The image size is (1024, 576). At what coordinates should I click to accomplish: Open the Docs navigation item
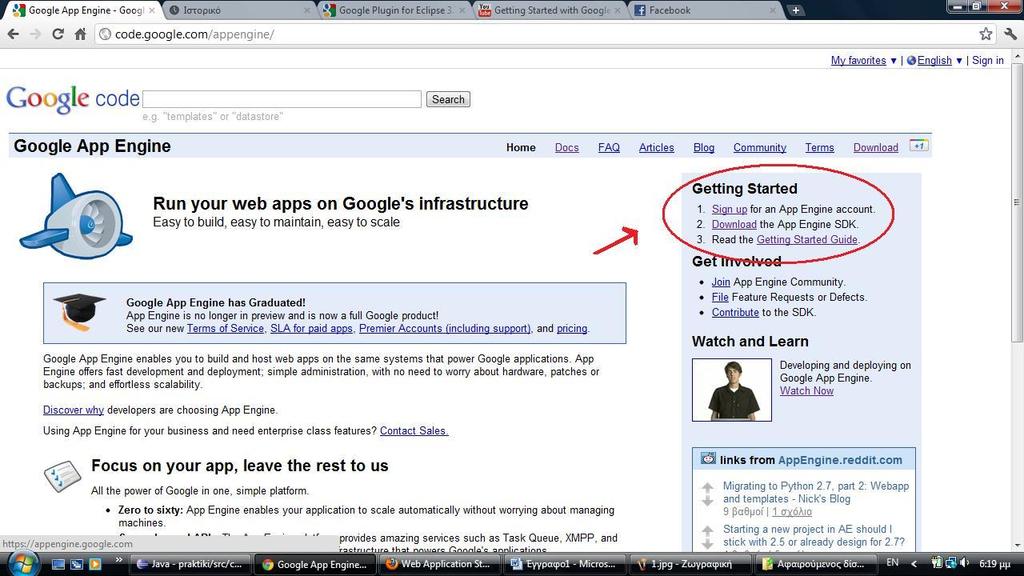(x=567, y=148)
